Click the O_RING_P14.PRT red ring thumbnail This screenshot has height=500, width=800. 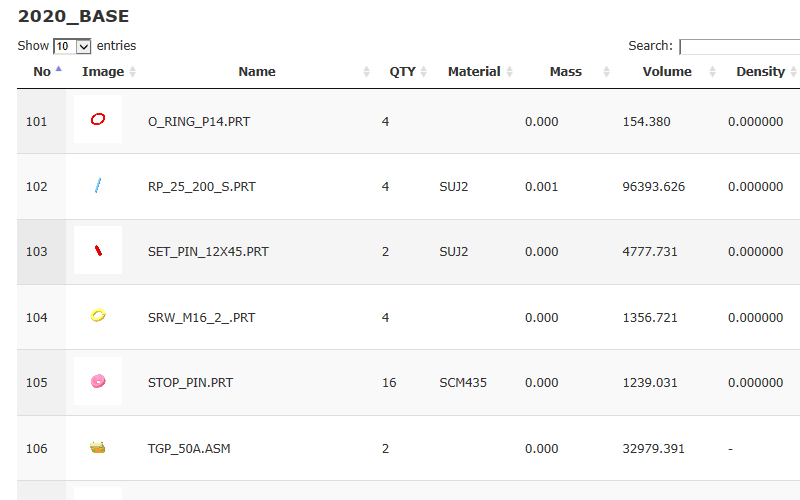click(x=98, y=120)
